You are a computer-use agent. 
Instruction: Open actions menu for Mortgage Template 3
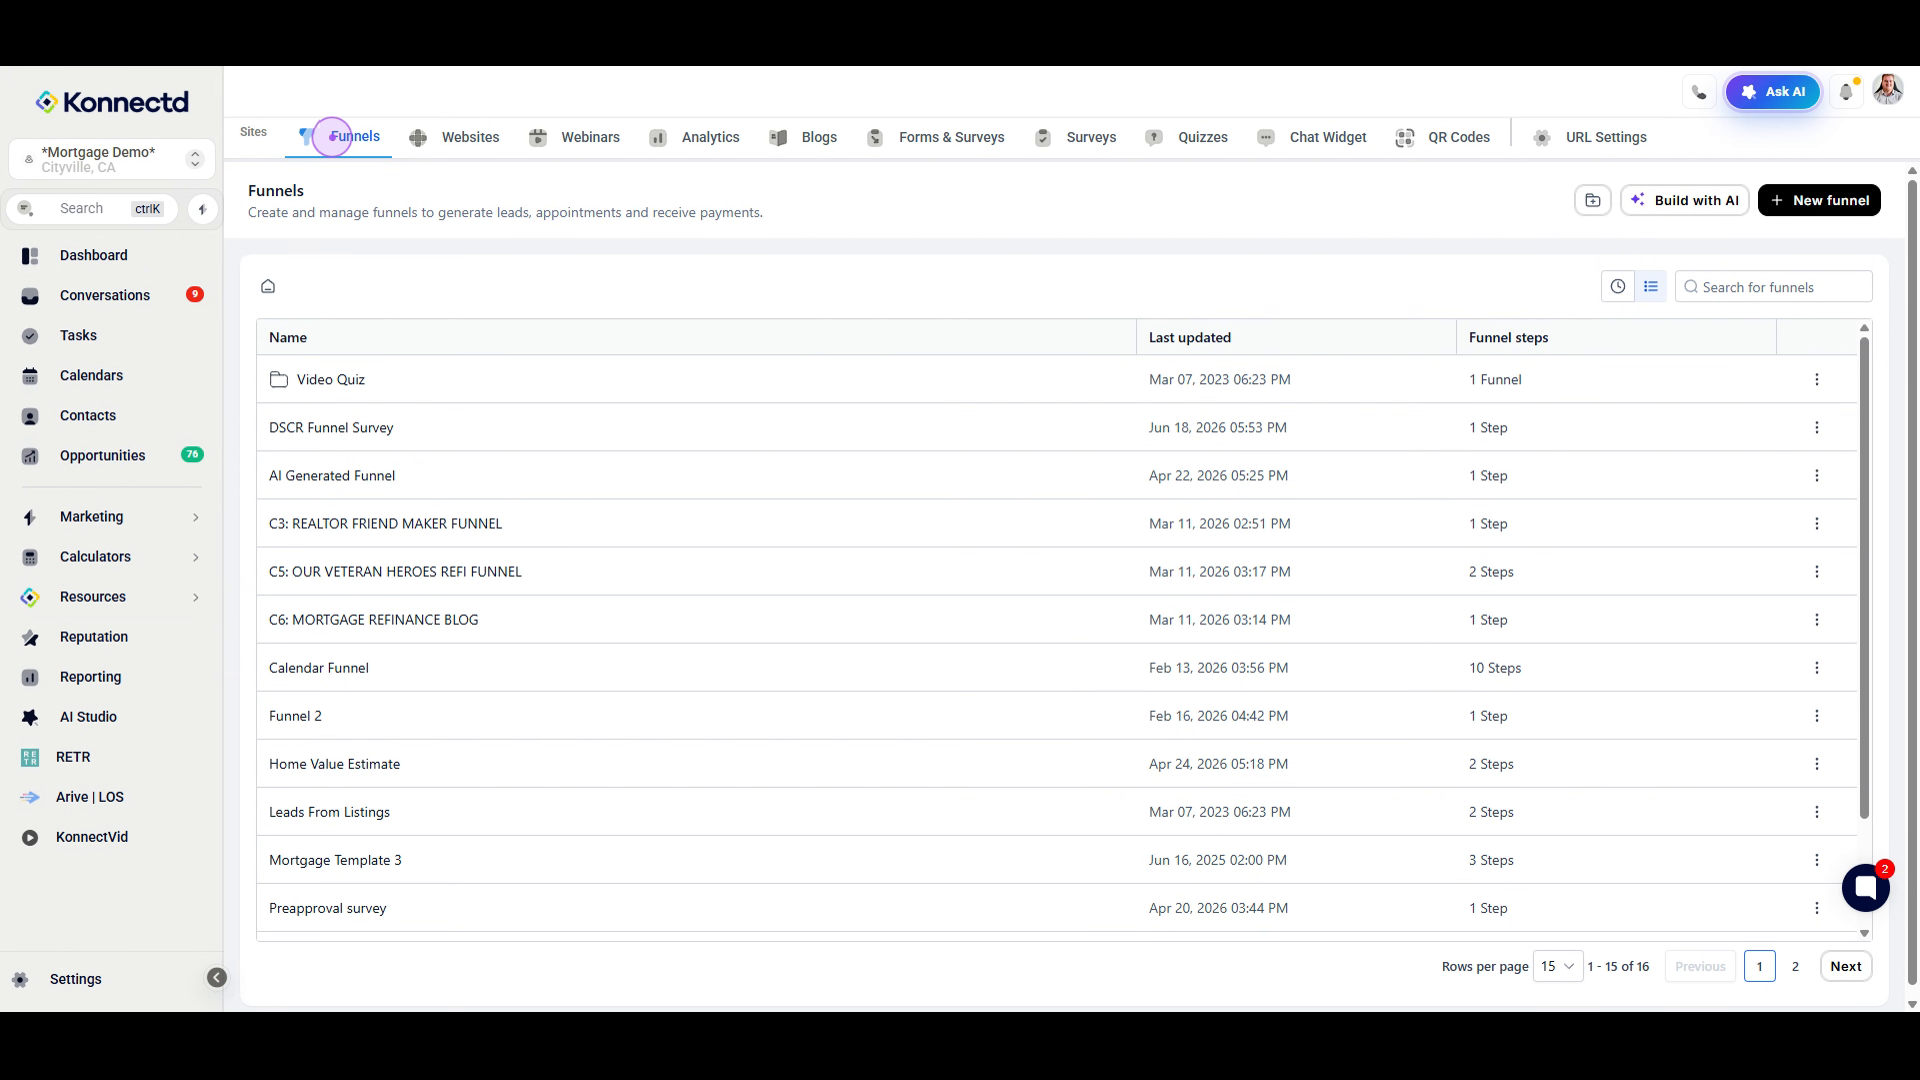pos(1817,860)
